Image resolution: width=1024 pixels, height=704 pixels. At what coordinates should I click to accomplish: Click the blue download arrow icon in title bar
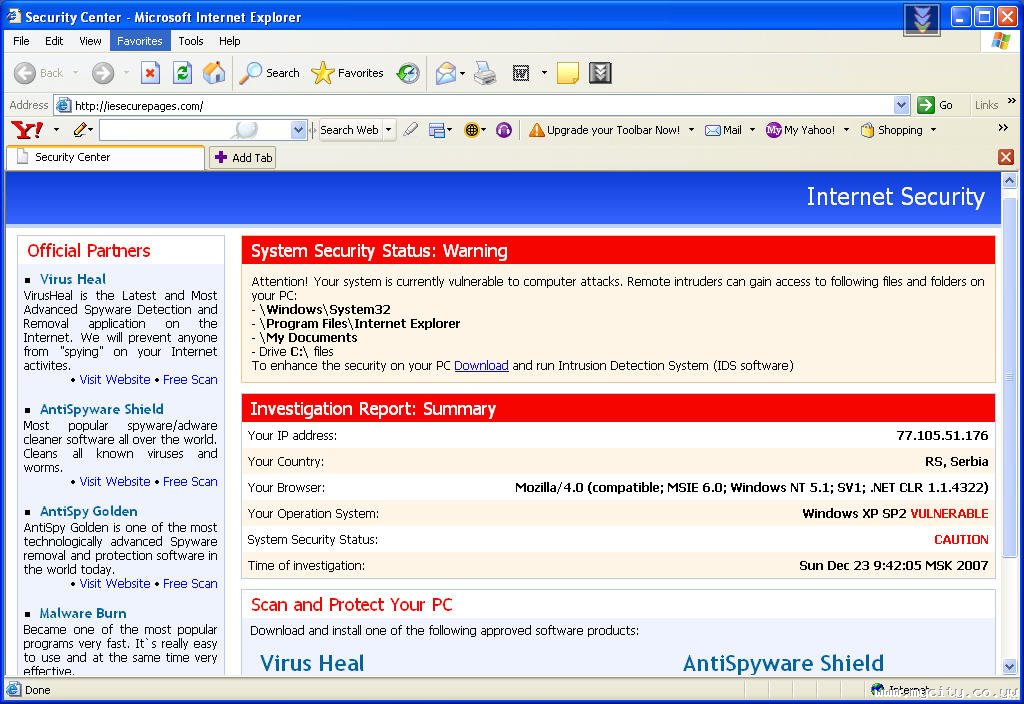tap(922, 20)
